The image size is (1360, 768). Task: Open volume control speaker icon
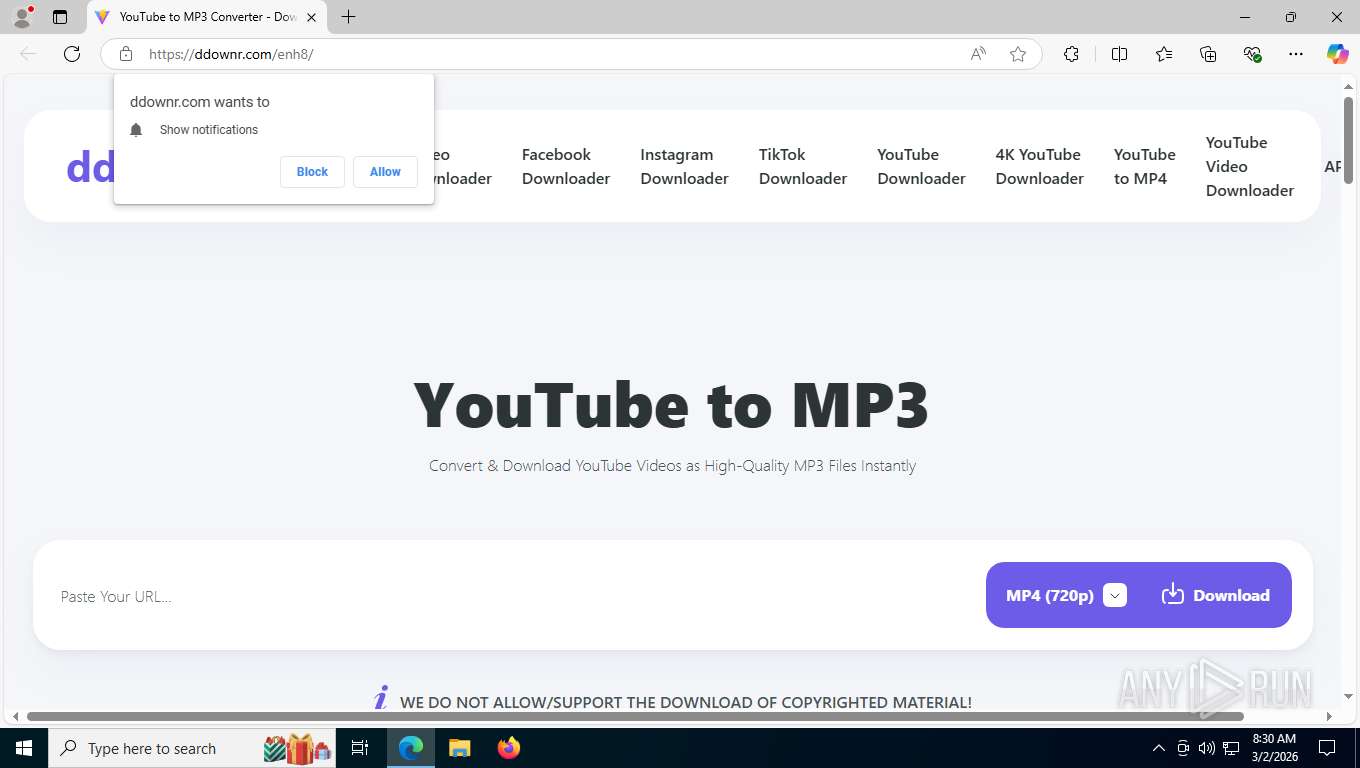[x=1207, y=748]
